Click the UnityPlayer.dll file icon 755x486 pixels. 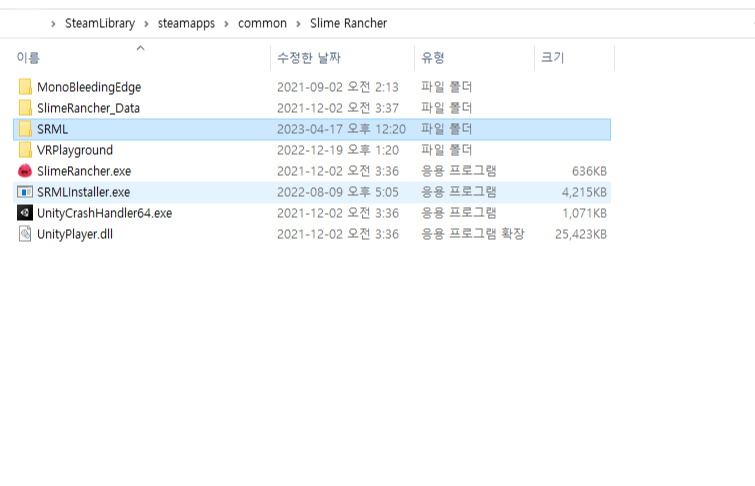(x=25, y=234)
